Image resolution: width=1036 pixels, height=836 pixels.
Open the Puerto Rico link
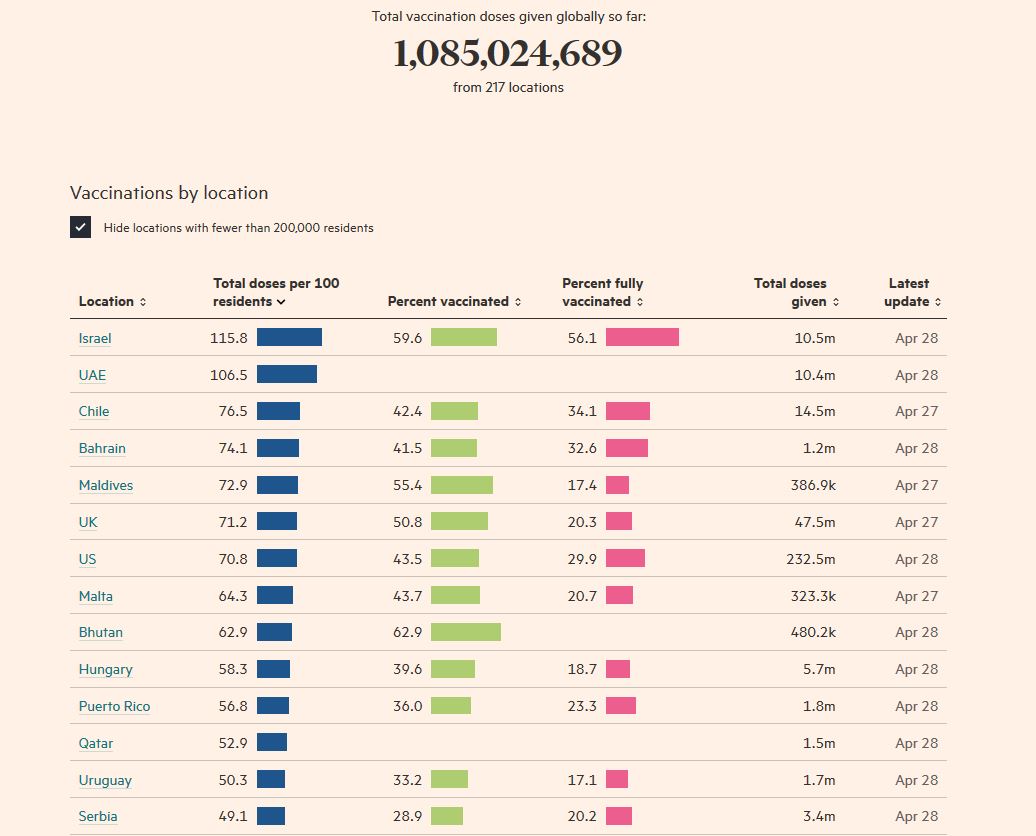click(x=114, y=706)
